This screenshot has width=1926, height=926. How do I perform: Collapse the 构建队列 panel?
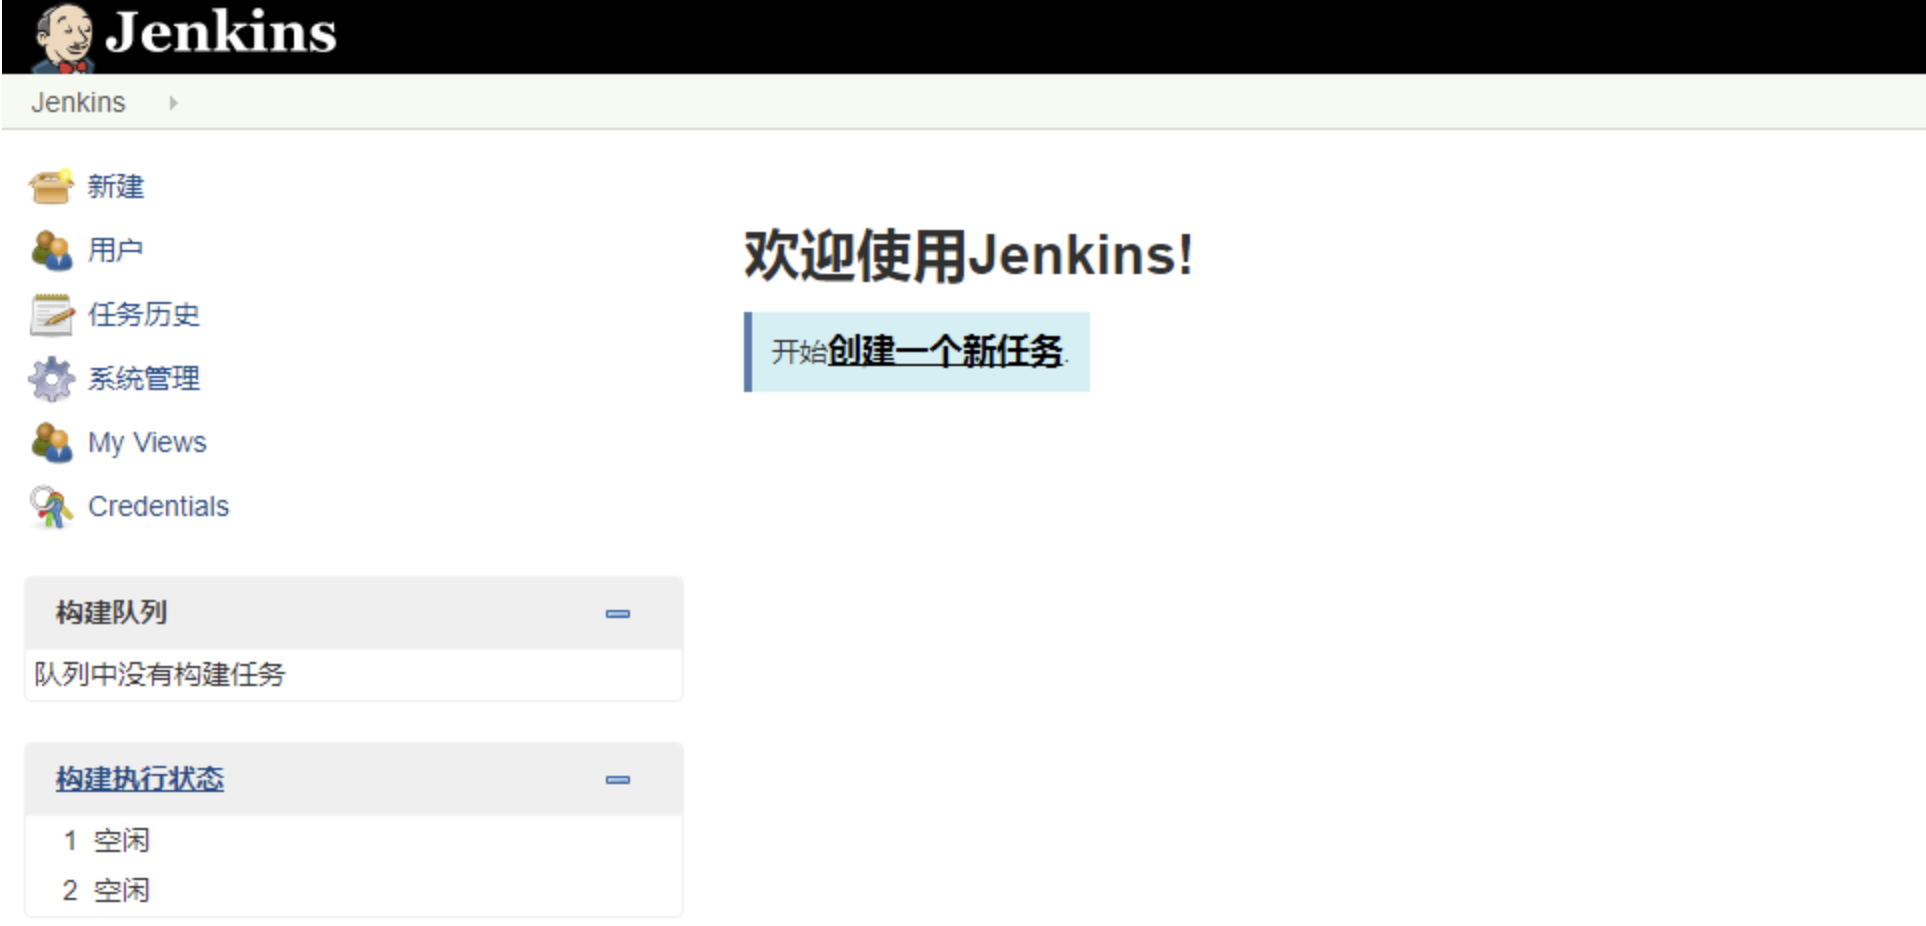(x=618, y=613)
